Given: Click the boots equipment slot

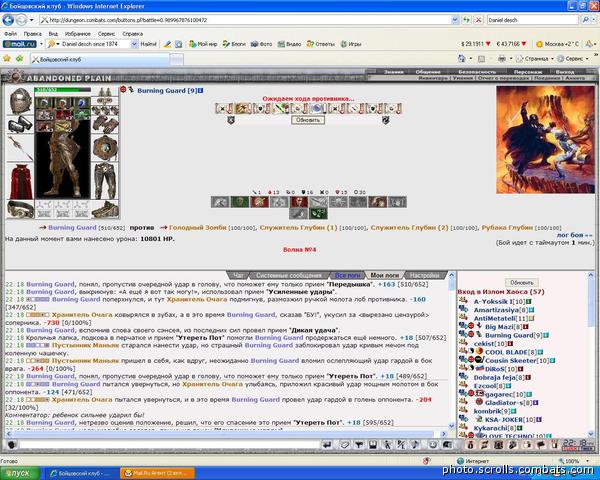Looking at the screenshot, I should tap(105, 209).
